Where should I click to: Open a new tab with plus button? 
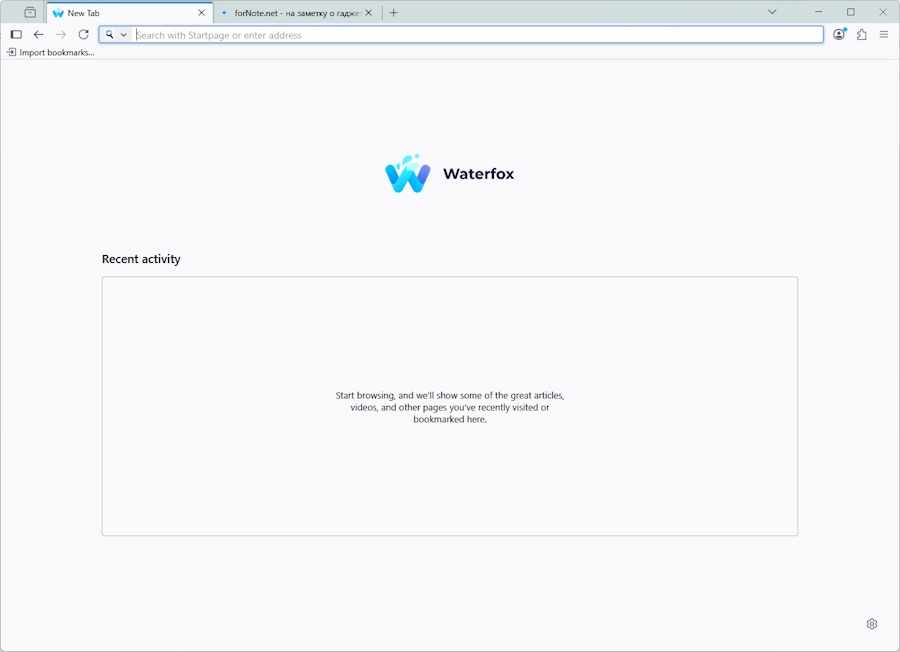pyautogui.click(x=393, y=13)
